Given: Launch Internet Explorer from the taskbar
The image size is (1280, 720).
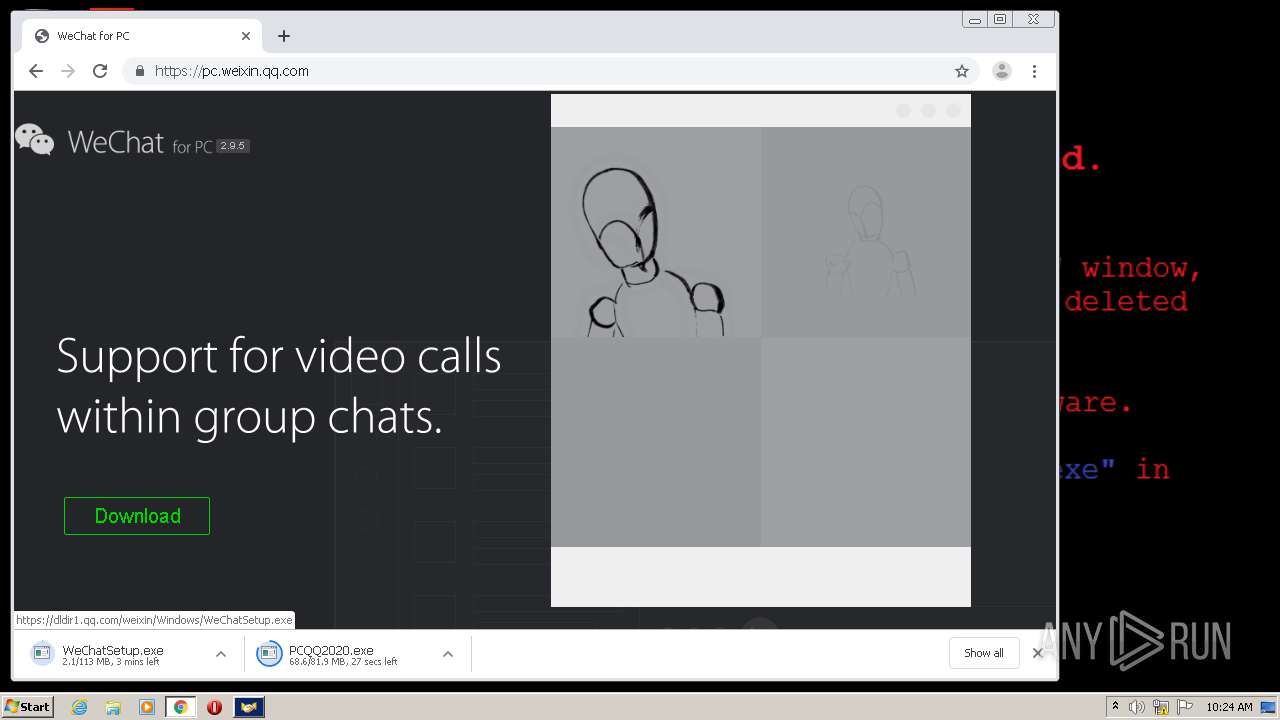Looking at the screenshot, I should [79, 707].
